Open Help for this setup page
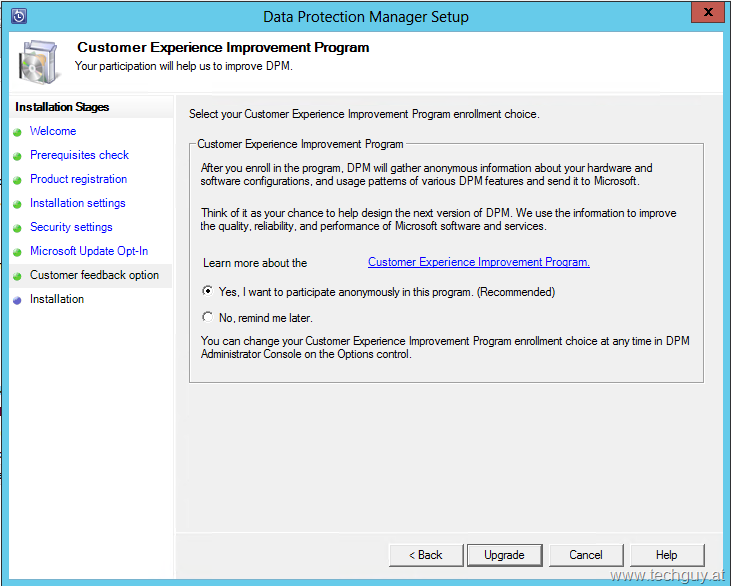The width and height of the screenshot is (731, 586). [x=667, y=555]
